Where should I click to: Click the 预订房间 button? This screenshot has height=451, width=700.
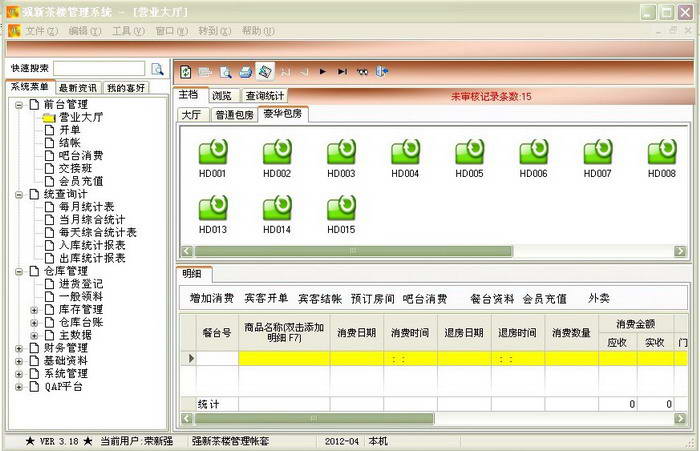(373, 298)
